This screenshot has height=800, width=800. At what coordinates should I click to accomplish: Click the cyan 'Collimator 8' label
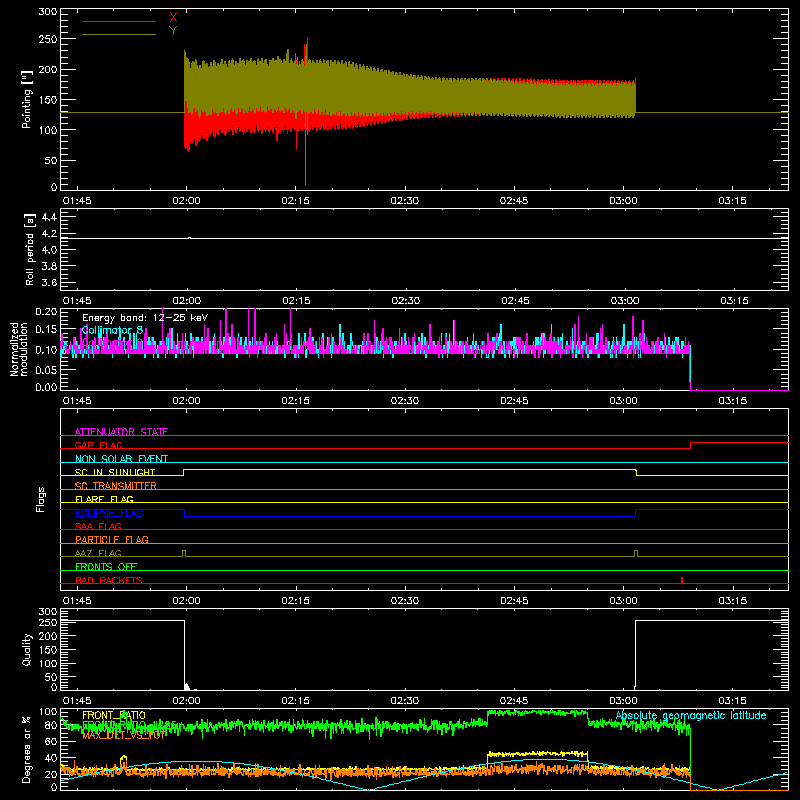tap(112, 331)
